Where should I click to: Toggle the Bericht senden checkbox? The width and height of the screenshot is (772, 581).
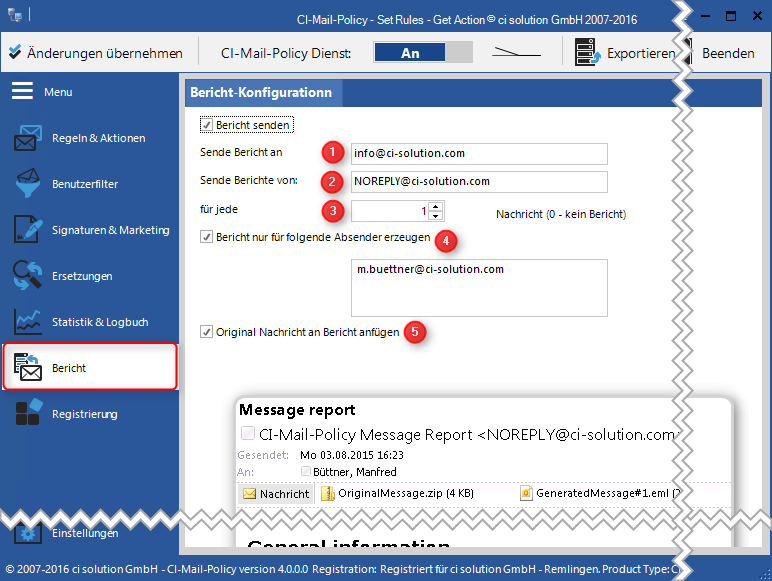[207, 126]
